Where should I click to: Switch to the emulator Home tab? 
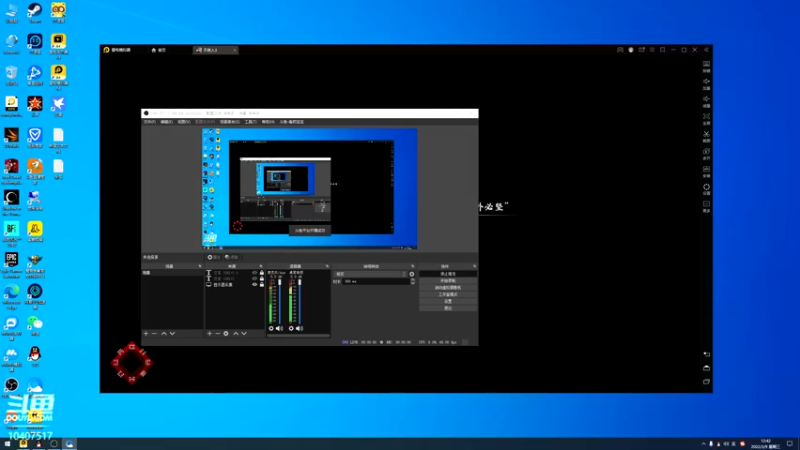[x=159, y=50]
